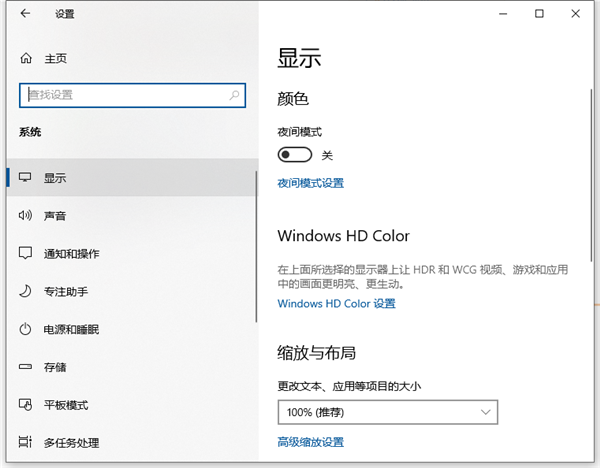Screen dimensions: 600x468
Task: Click the 查找设置 search field
Action: pyautogui.click(x=125, y=95)
